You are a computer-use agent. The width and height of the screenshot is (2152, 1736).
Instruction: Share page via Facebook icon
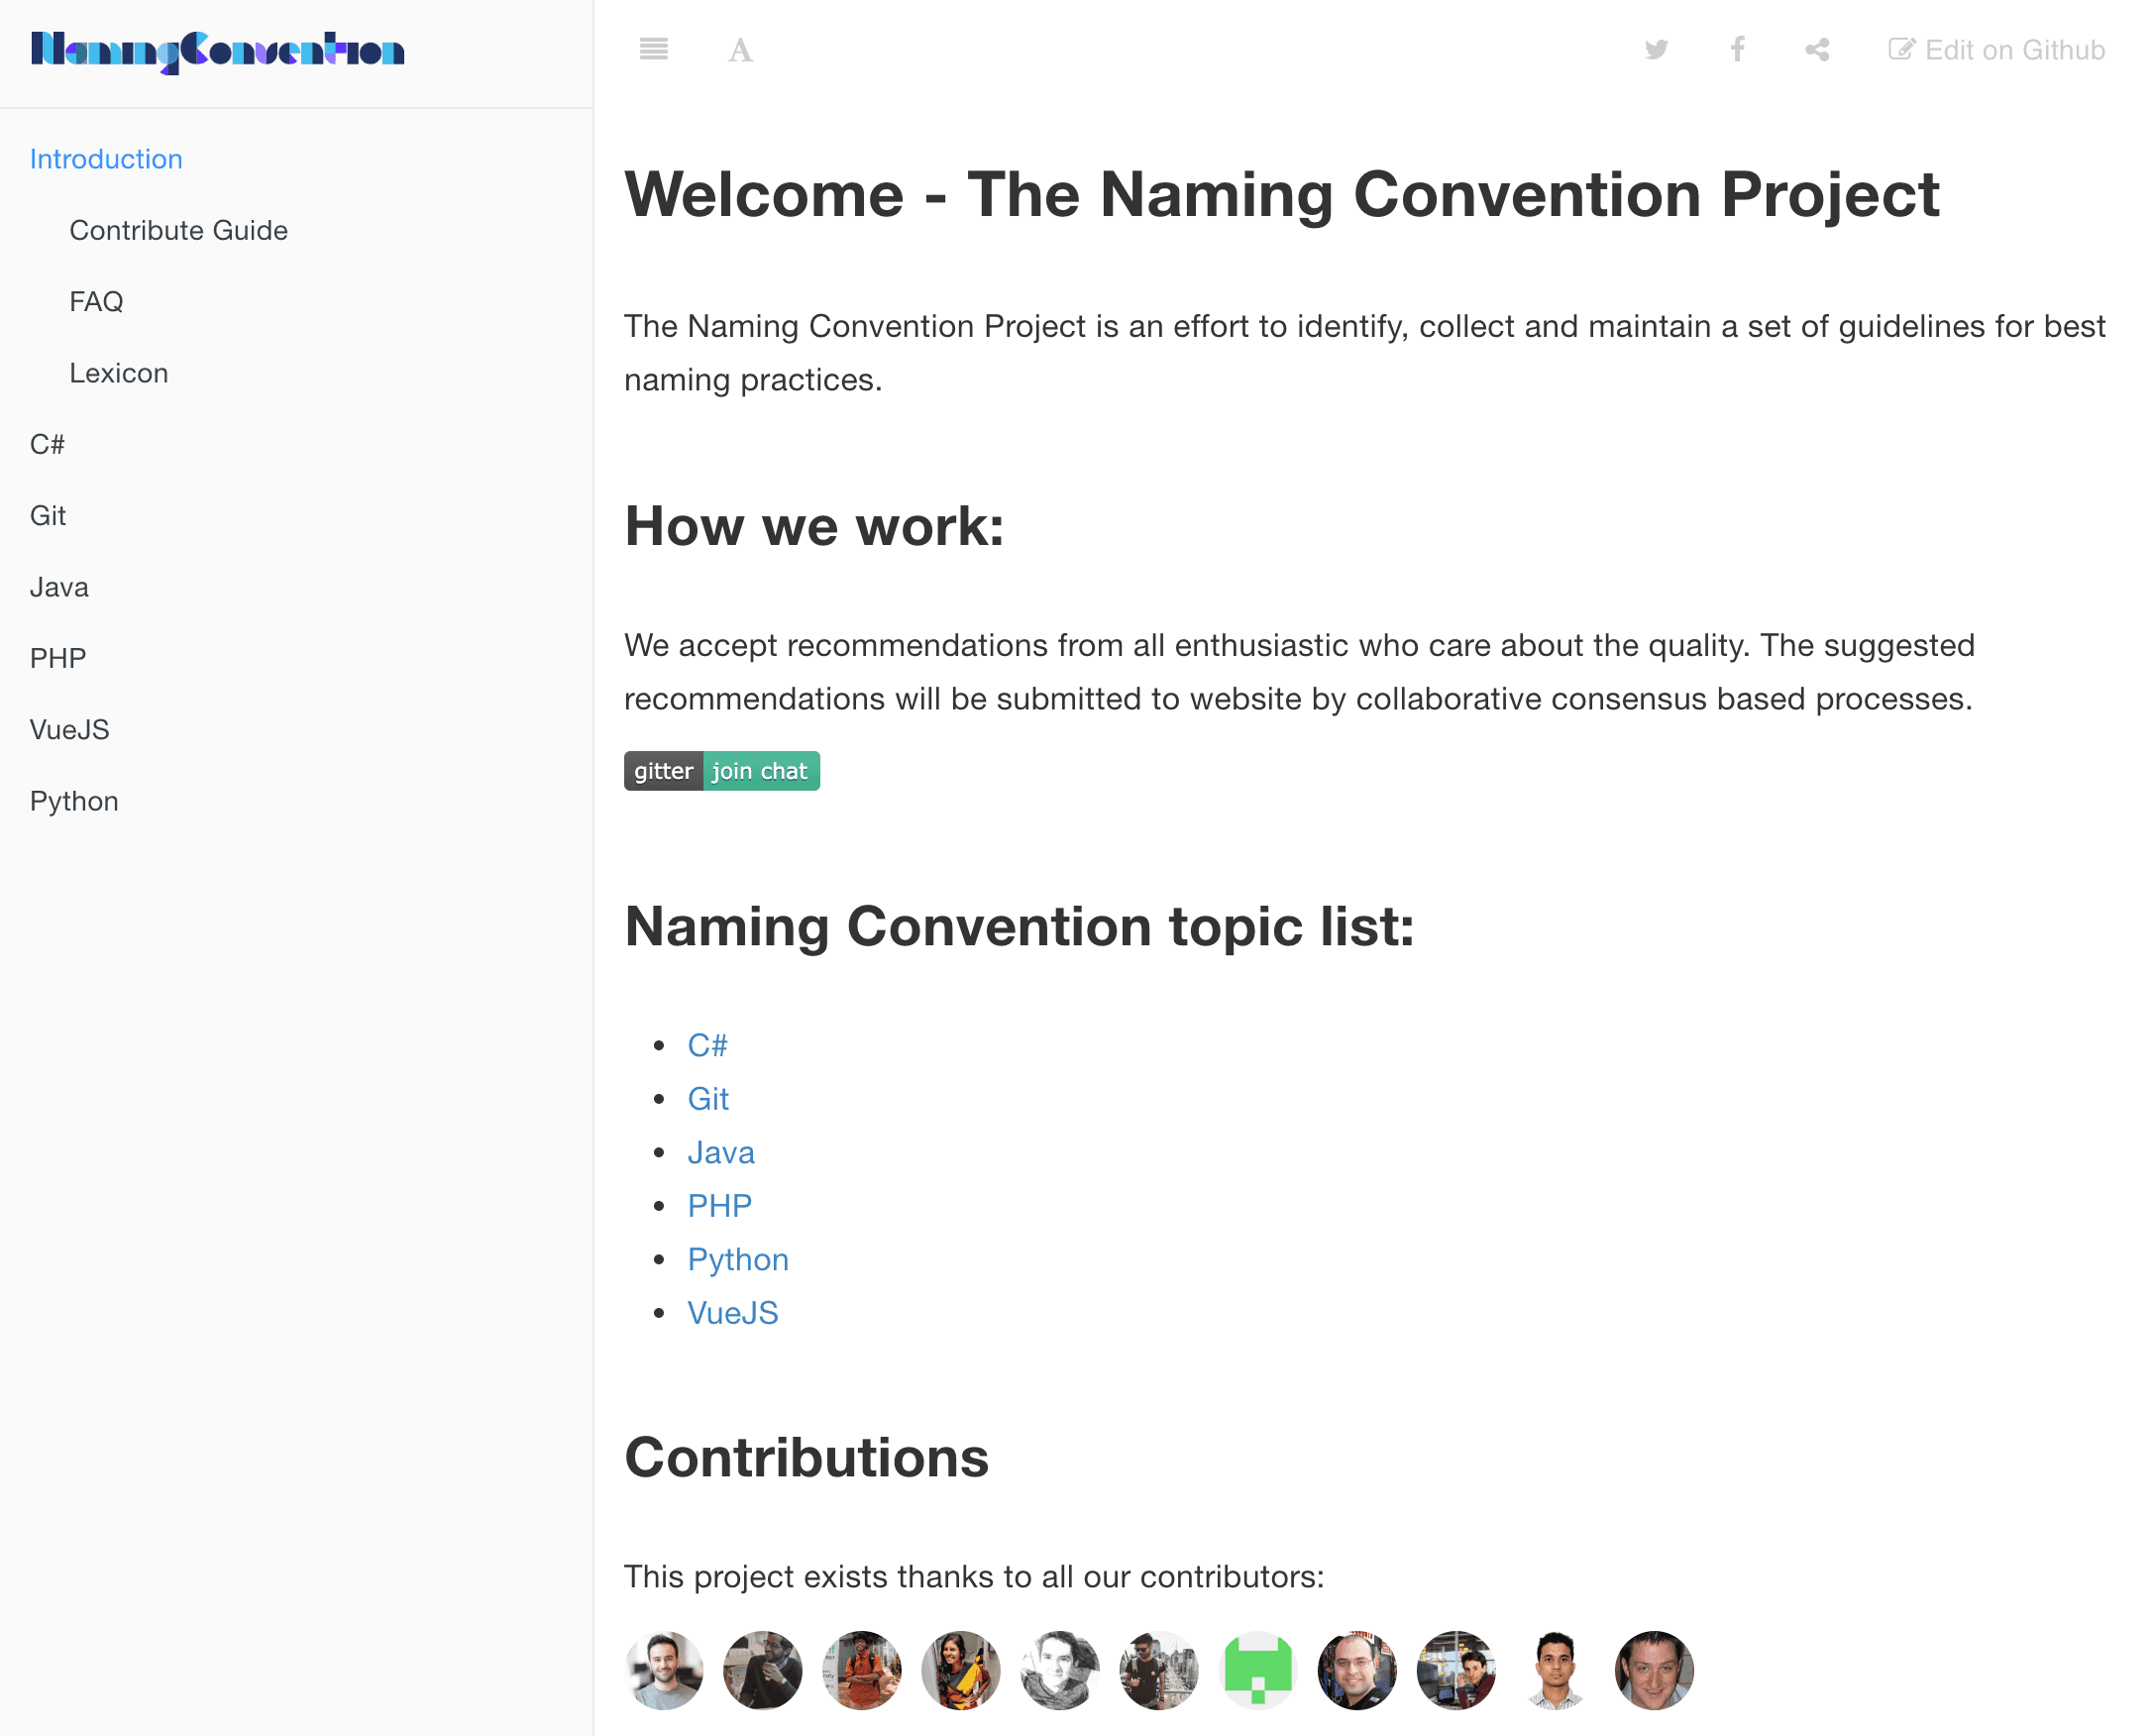click(1738, 49)
